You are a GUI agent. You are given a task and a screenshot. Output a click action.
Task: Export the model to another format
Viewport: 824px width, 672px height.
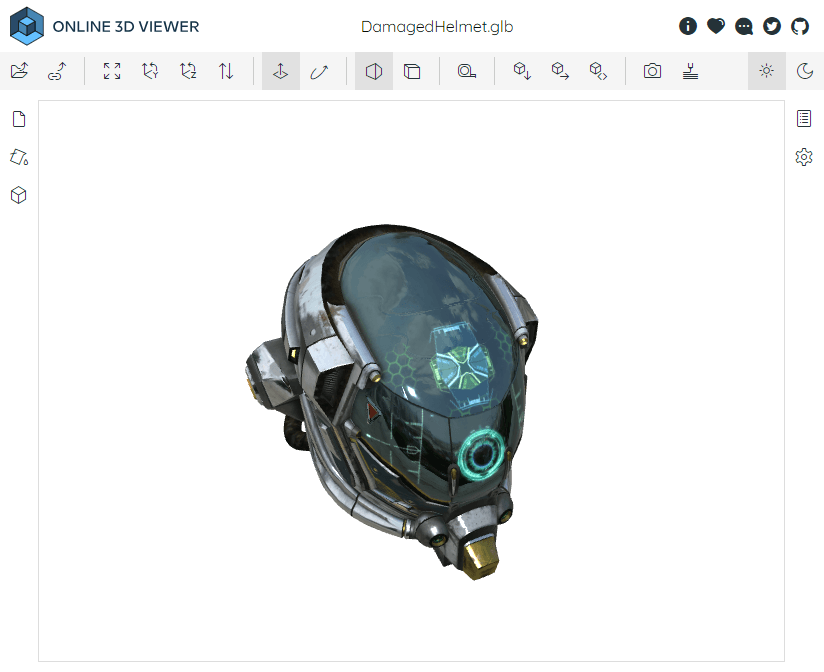coord(521,71)
